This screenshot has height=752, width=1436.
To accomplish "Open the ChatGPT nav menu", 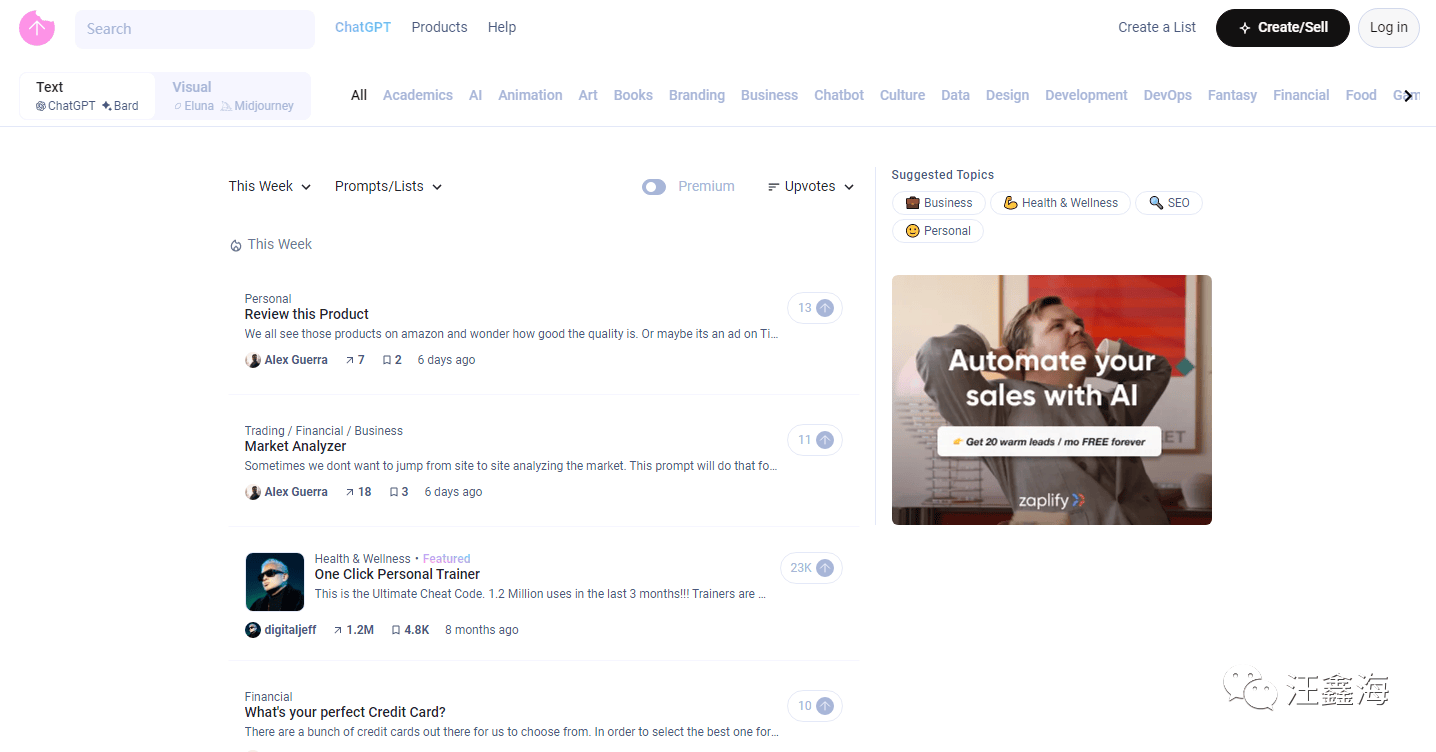I will [363, 27].
